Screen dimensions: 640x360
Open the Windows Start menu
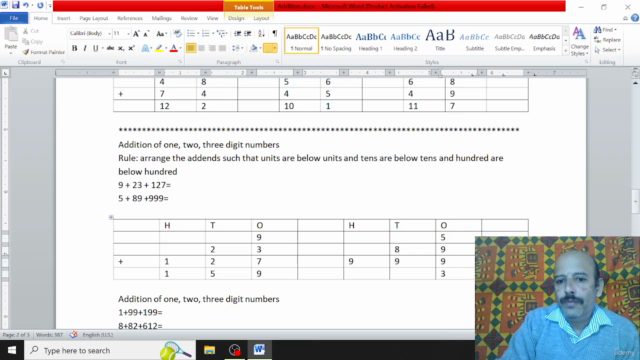tap(12, 350)
